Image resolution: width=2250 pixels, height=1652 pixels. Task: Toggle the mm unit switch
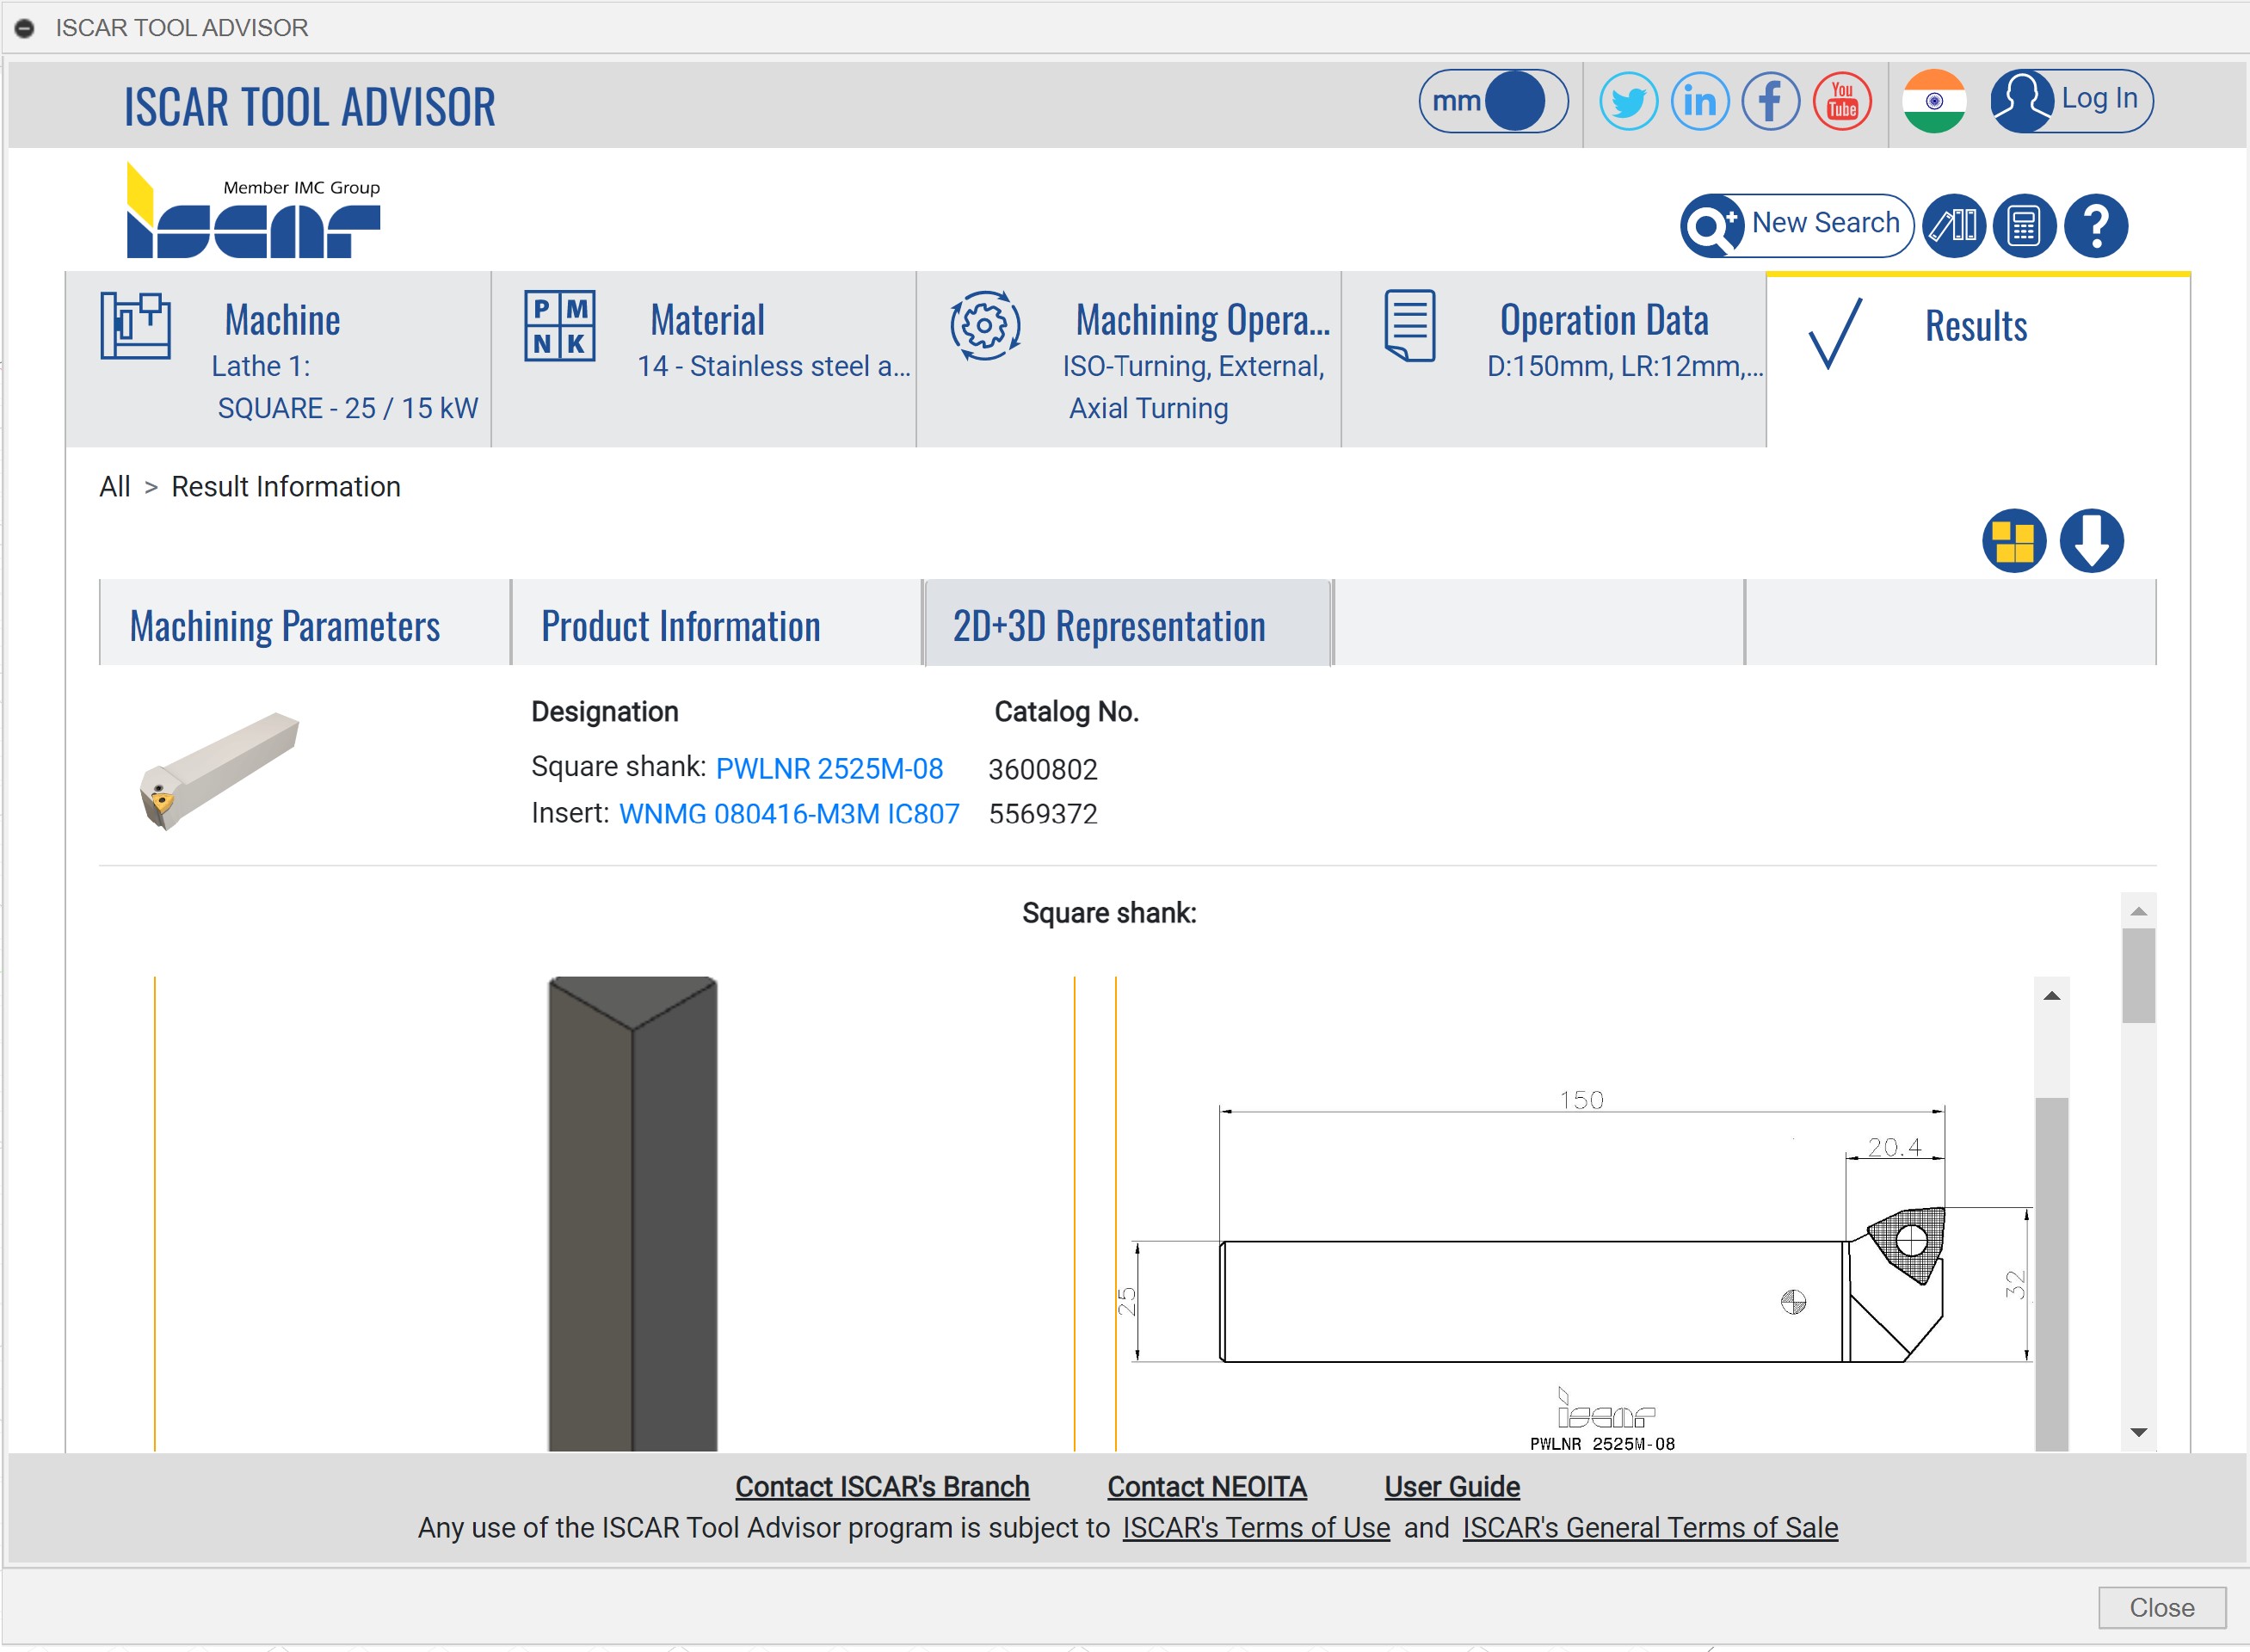click(x=1492, y=101)
